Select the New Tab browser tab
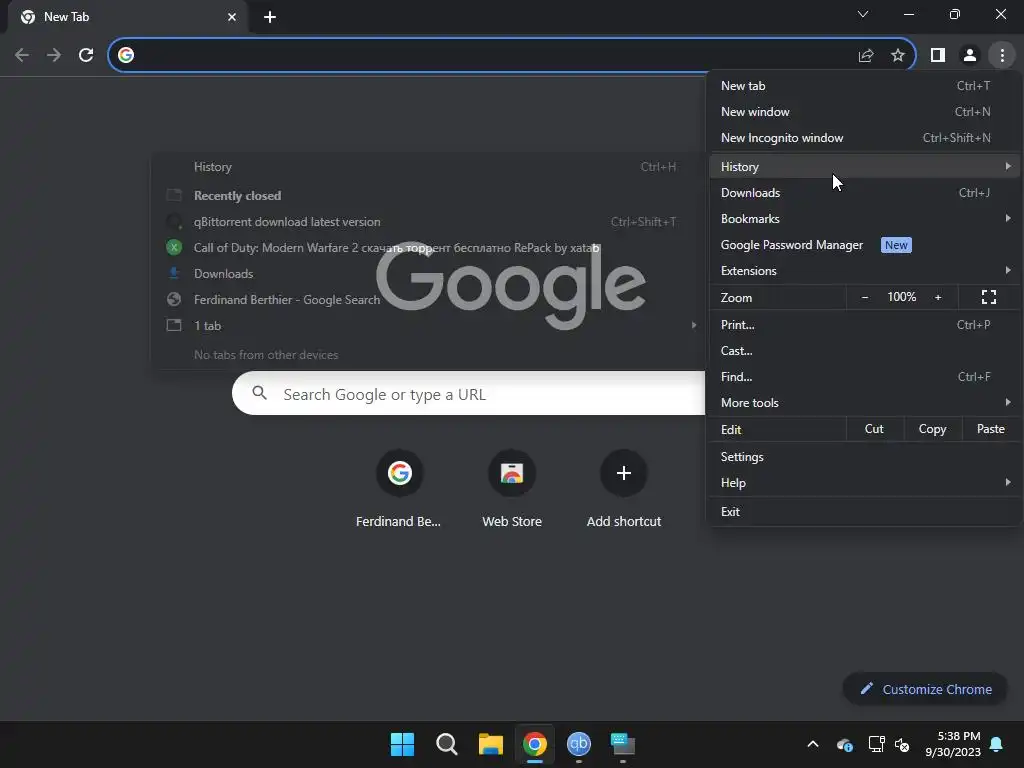1024x768 pixels. [x=128, y=17]
